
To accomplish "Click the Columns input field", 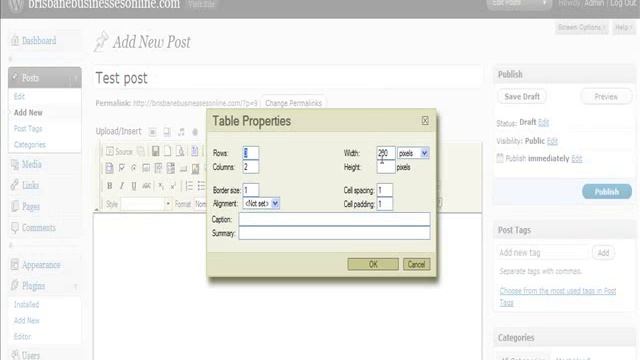I will point(251,167).
